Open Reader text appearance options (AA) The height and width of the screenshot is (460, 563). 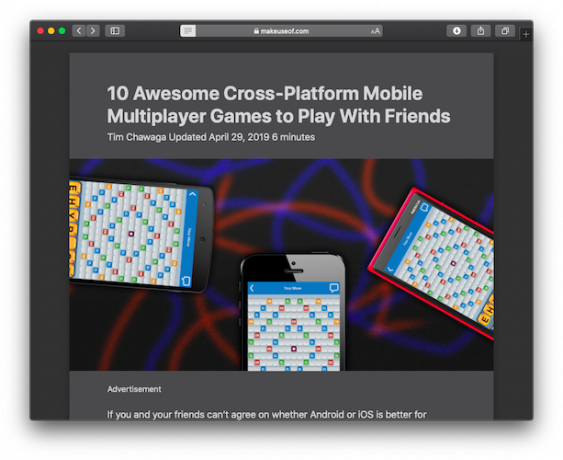coord(375,31)
